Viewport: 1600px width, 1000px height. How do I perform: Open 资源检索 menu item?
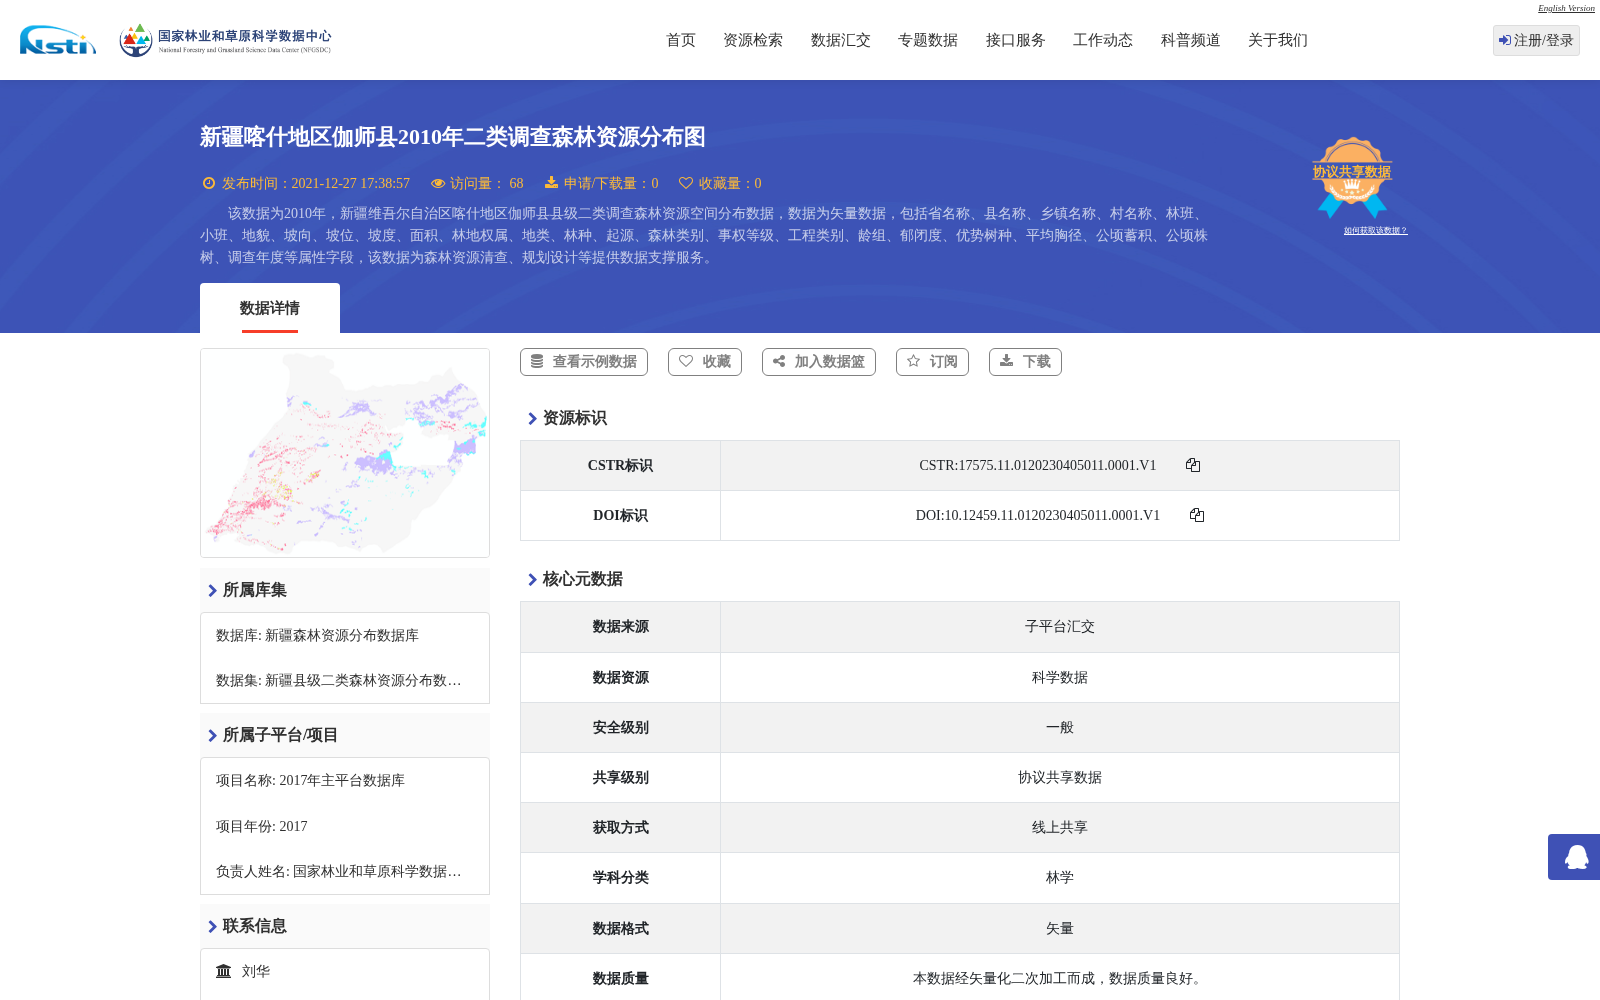(753, 40)
